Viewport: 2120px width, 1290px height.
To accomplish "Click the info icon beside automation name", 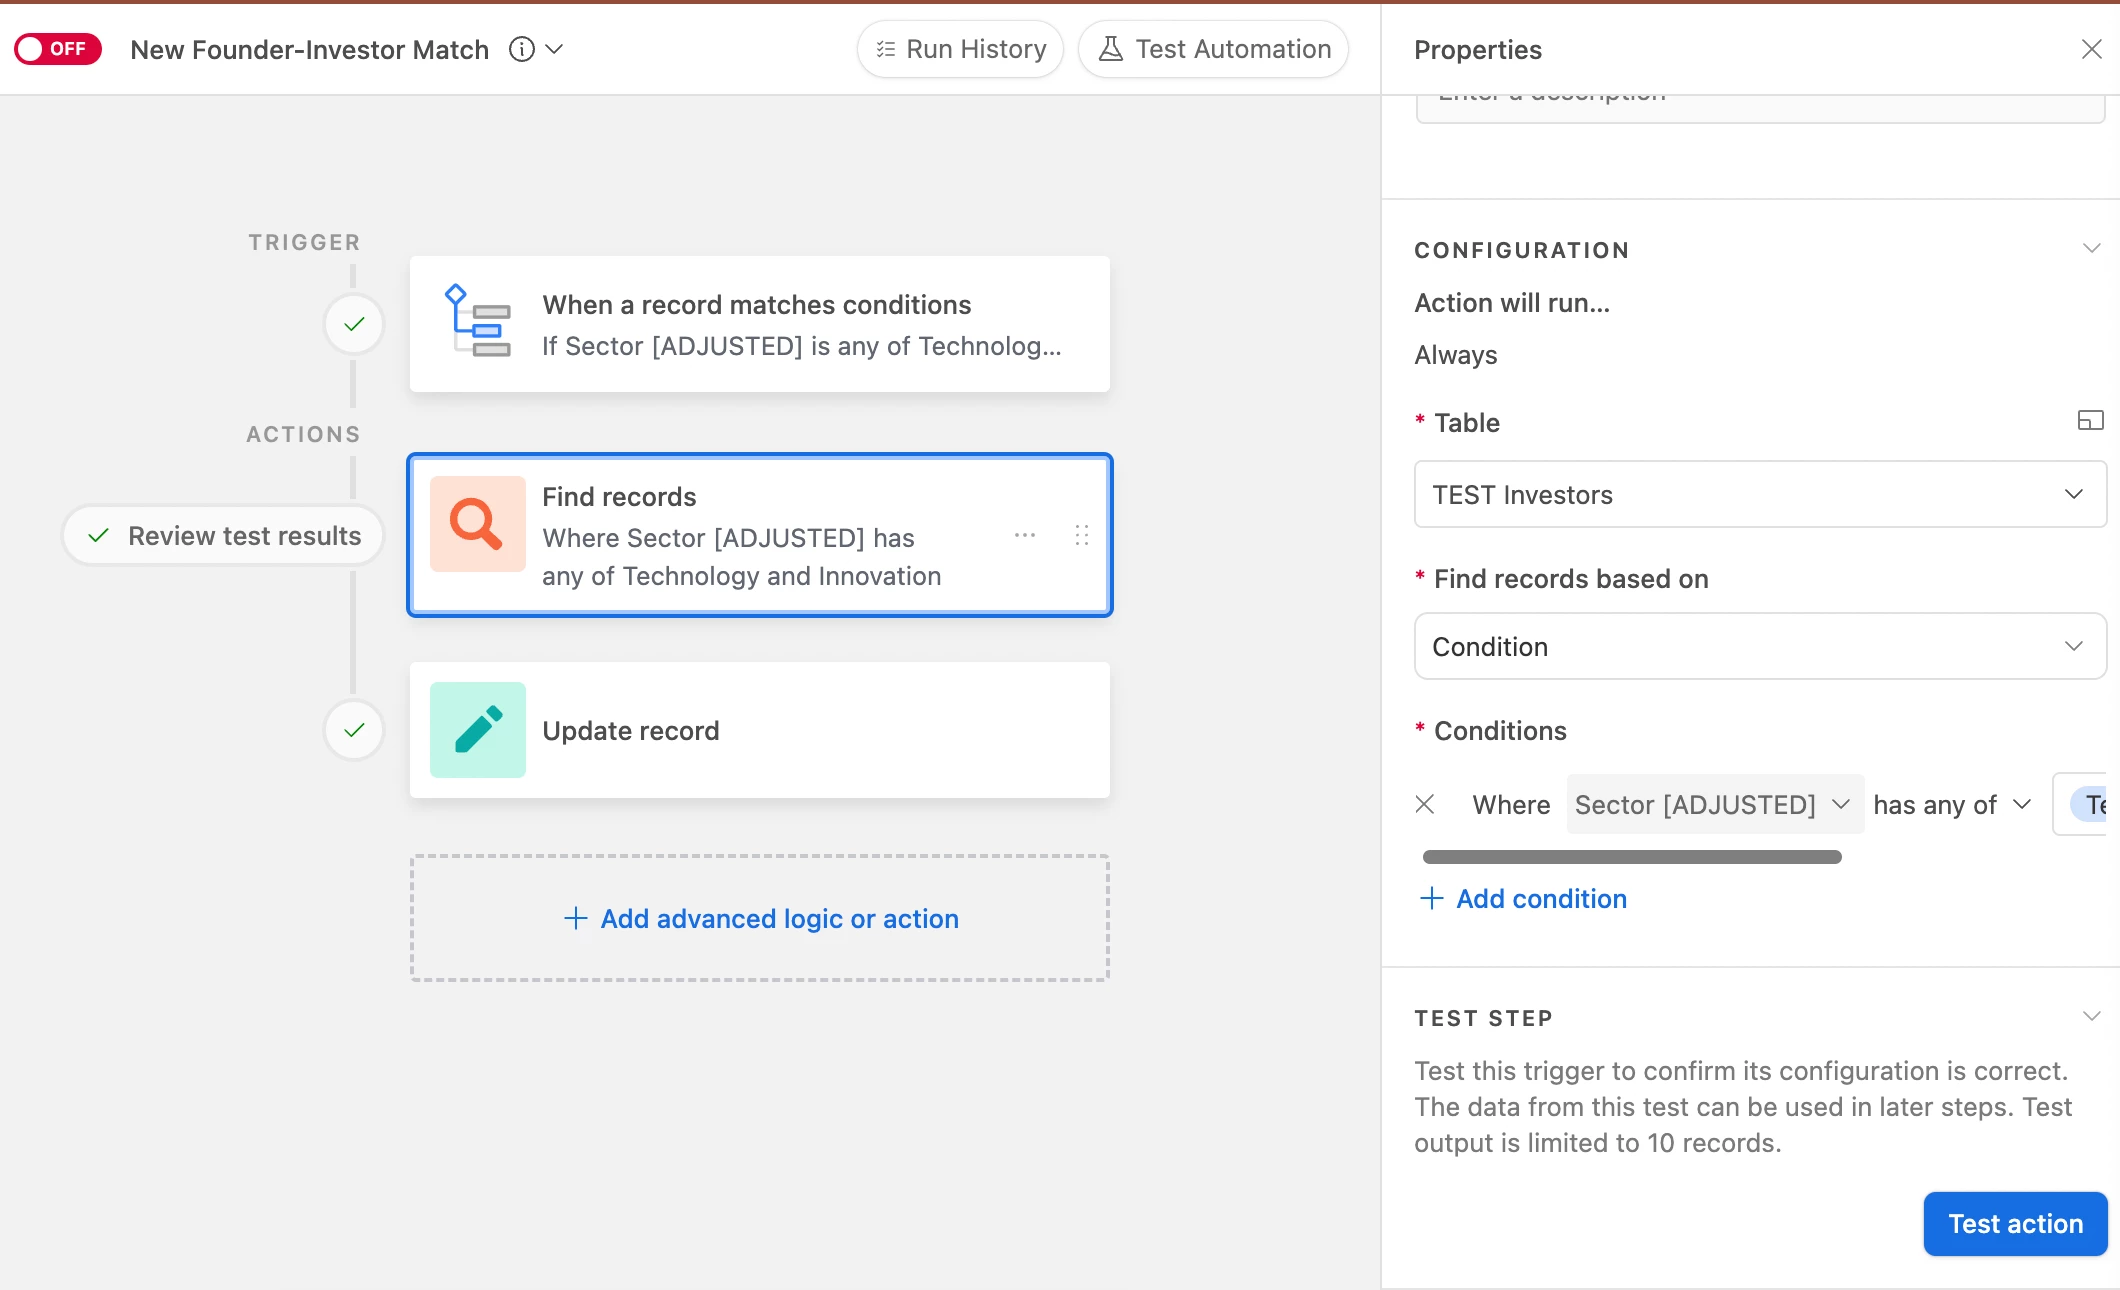I will [x=521, y=49].
